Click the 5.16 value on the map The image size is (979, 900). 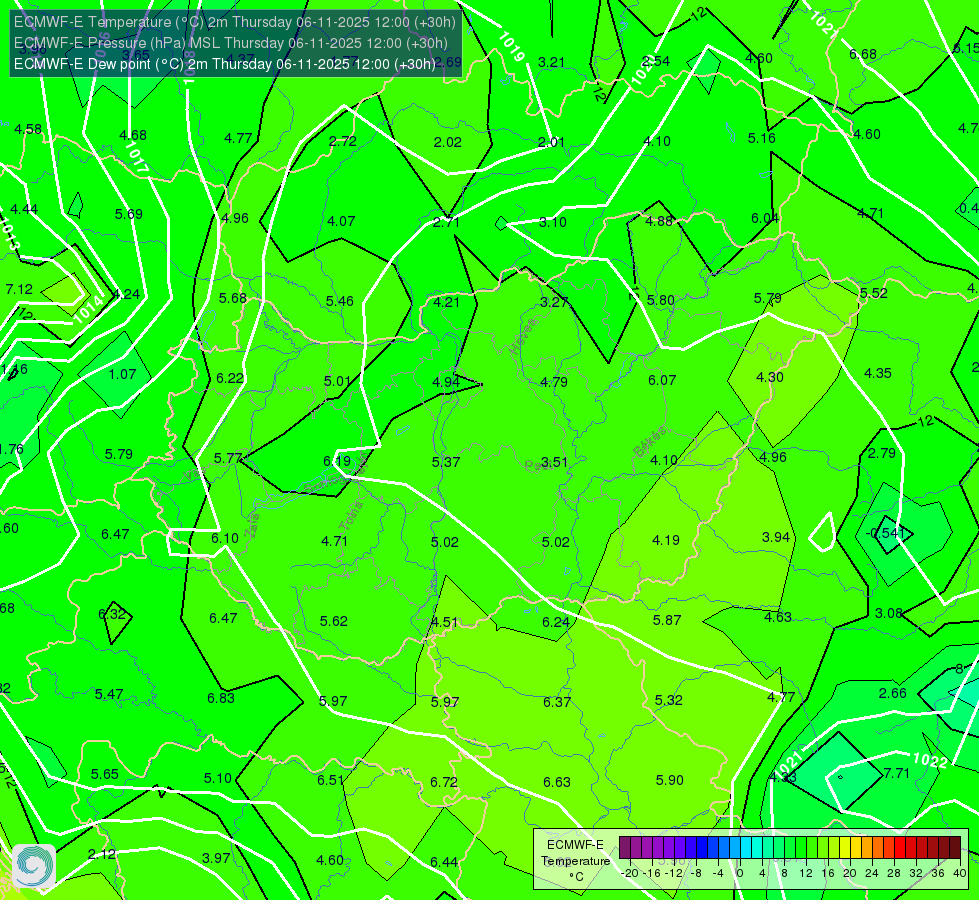(762, 138)
